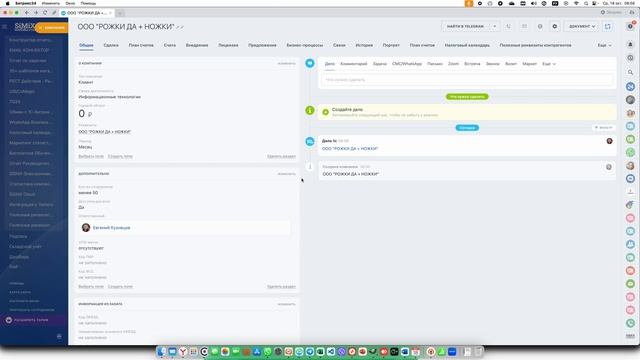This screenshot has width=640, height=360.
Task: Open the Налоговый календарь tab
Action: coord(467,45)
